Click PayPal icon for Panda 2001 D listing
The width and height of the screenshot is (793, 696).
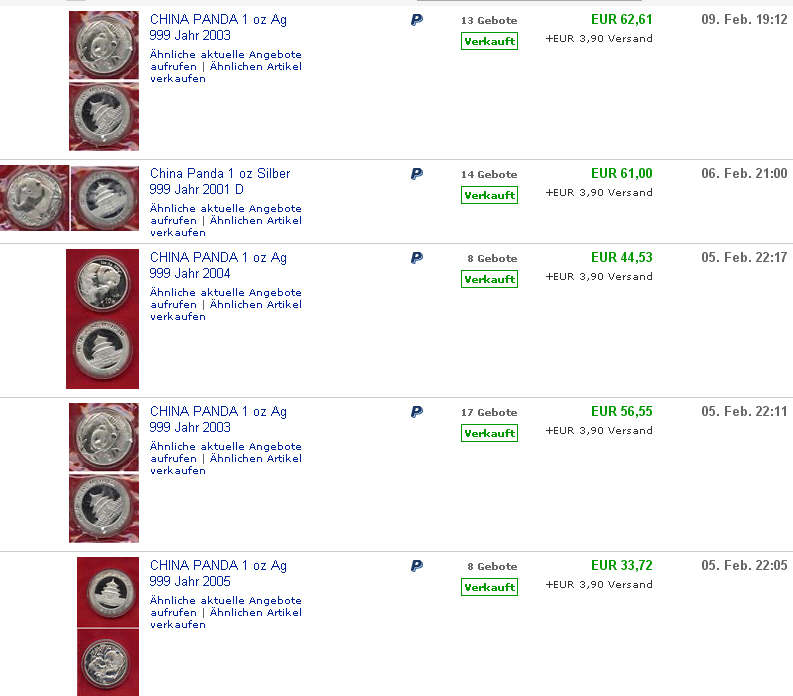tap(416, 174)
